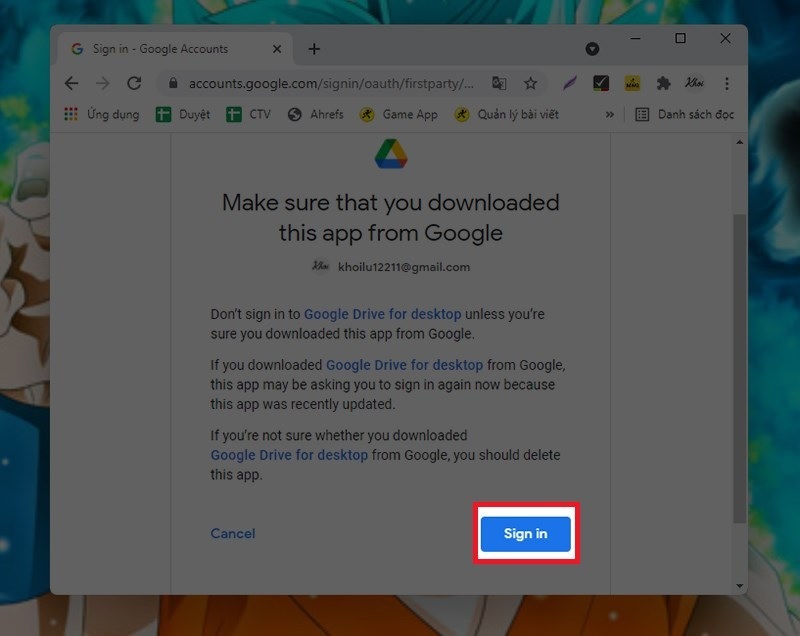
Task: Click the Cancel link
Action: pyautogui.click(x=233, y=533)
